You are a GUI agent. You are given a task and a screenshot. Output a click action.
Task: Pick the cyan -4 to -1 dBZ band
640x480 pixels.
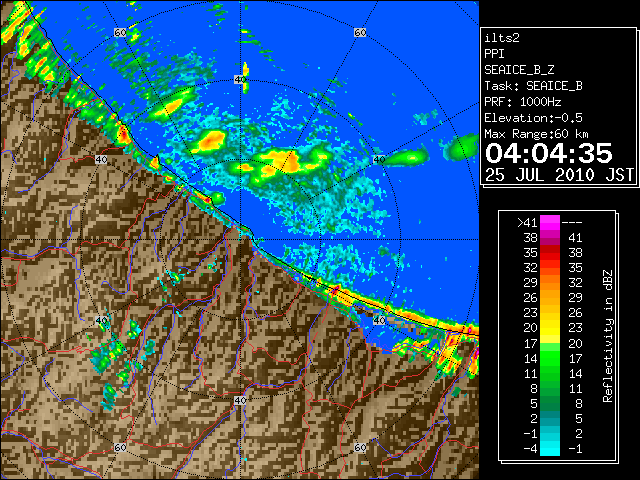pyautogui.click(x=550, y=448)
